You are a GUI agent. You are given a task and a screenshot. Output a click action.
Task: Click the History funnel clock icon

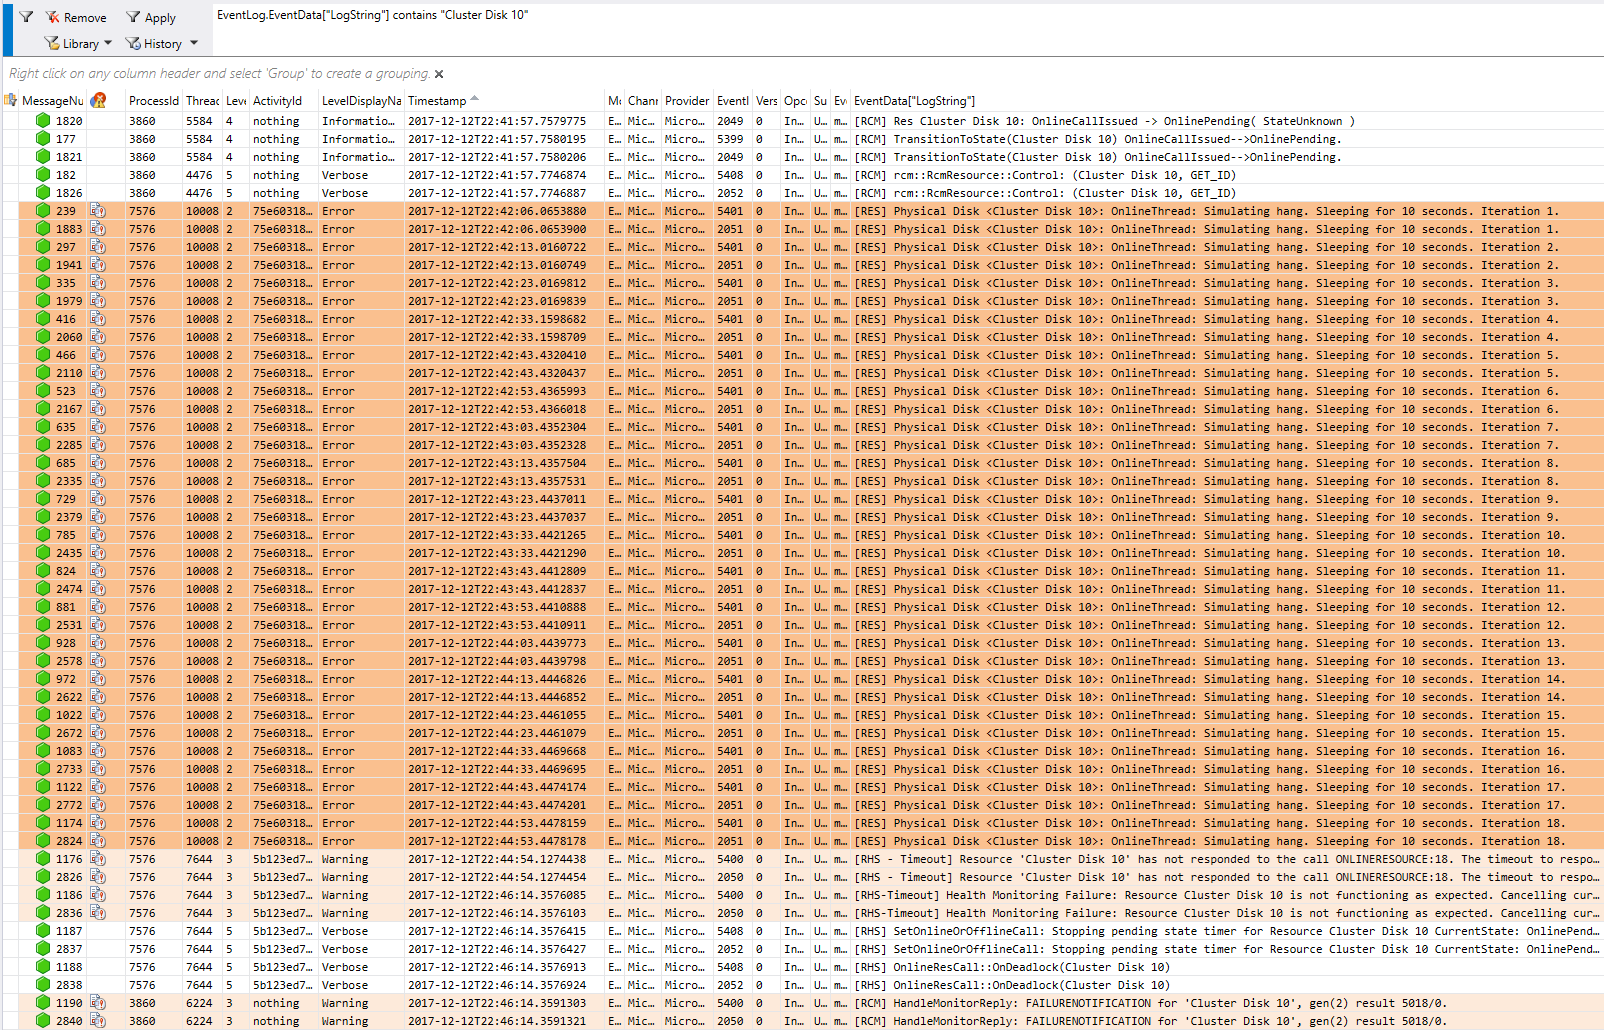click(131, 43)
